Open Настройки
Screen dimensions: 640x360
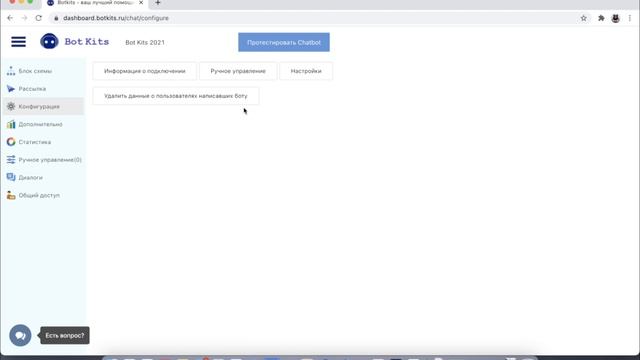click(306, 71)
